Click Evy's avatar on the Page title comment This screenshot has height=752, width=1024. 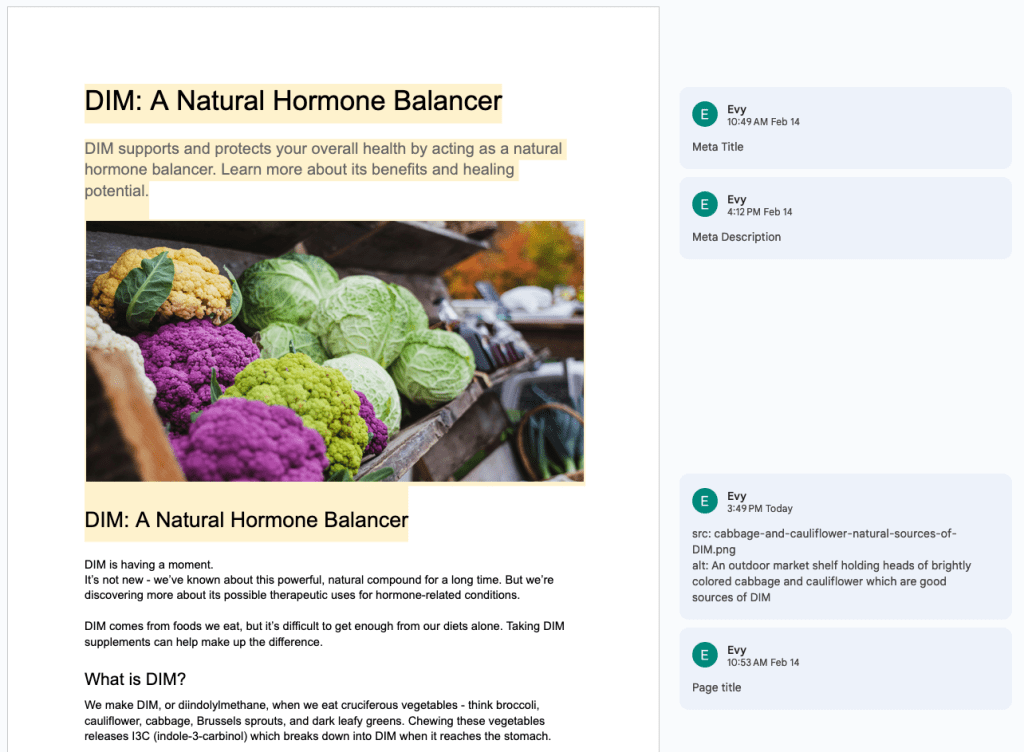coord(705,655)
